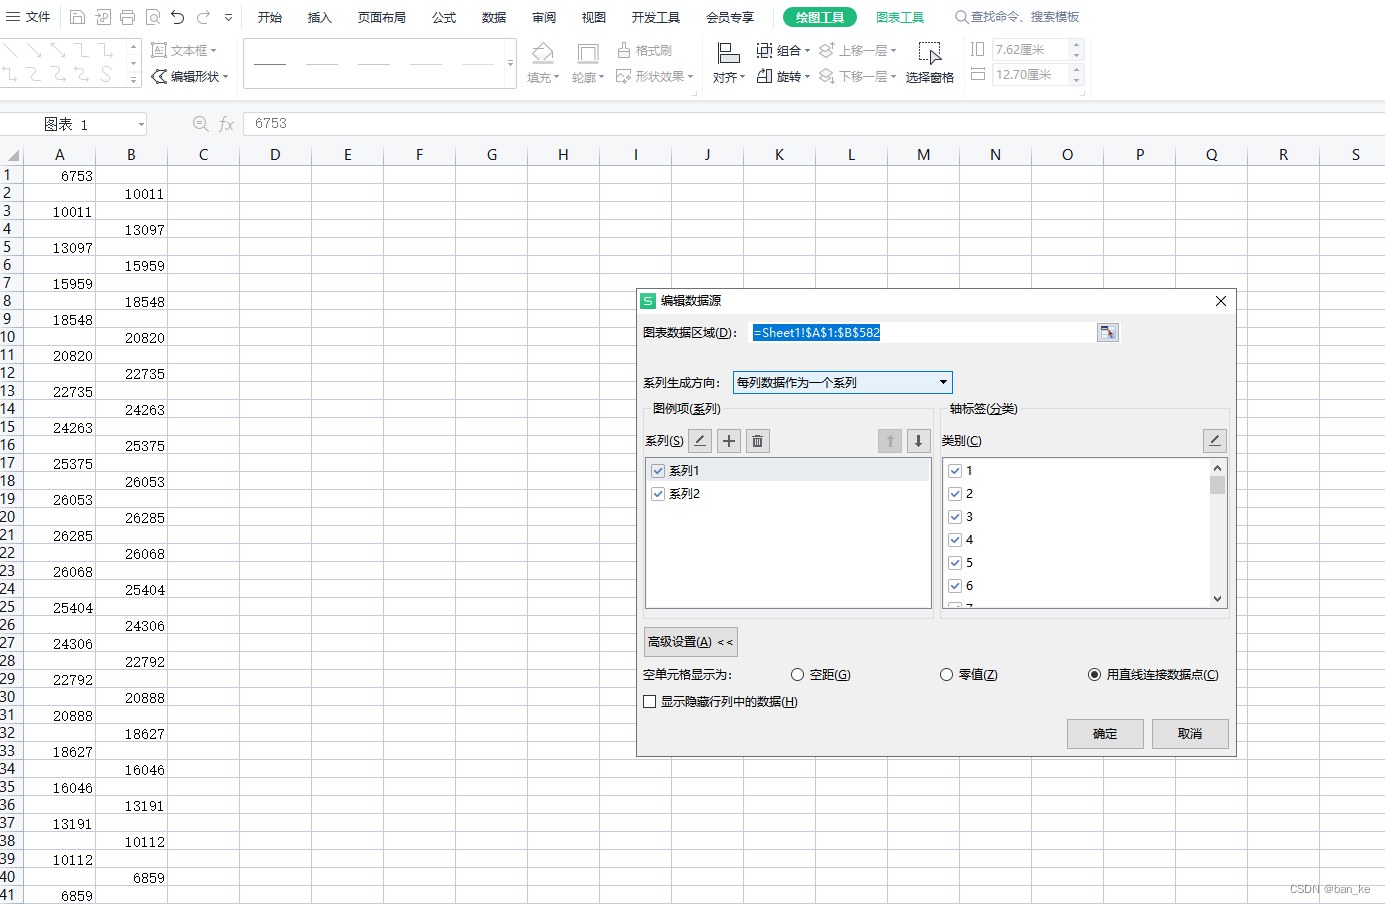
Task: Click the print preview icon
Action: [x=152, y=17]
